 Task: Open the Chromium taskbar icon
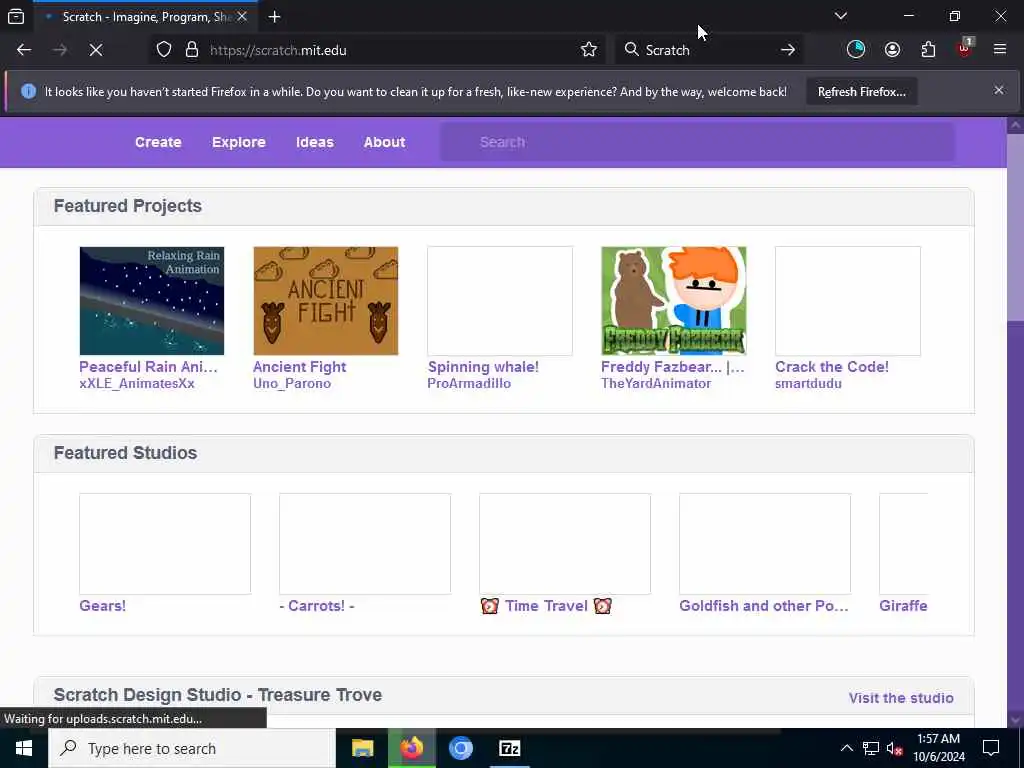pyautogui.click(x=460, y=748)
